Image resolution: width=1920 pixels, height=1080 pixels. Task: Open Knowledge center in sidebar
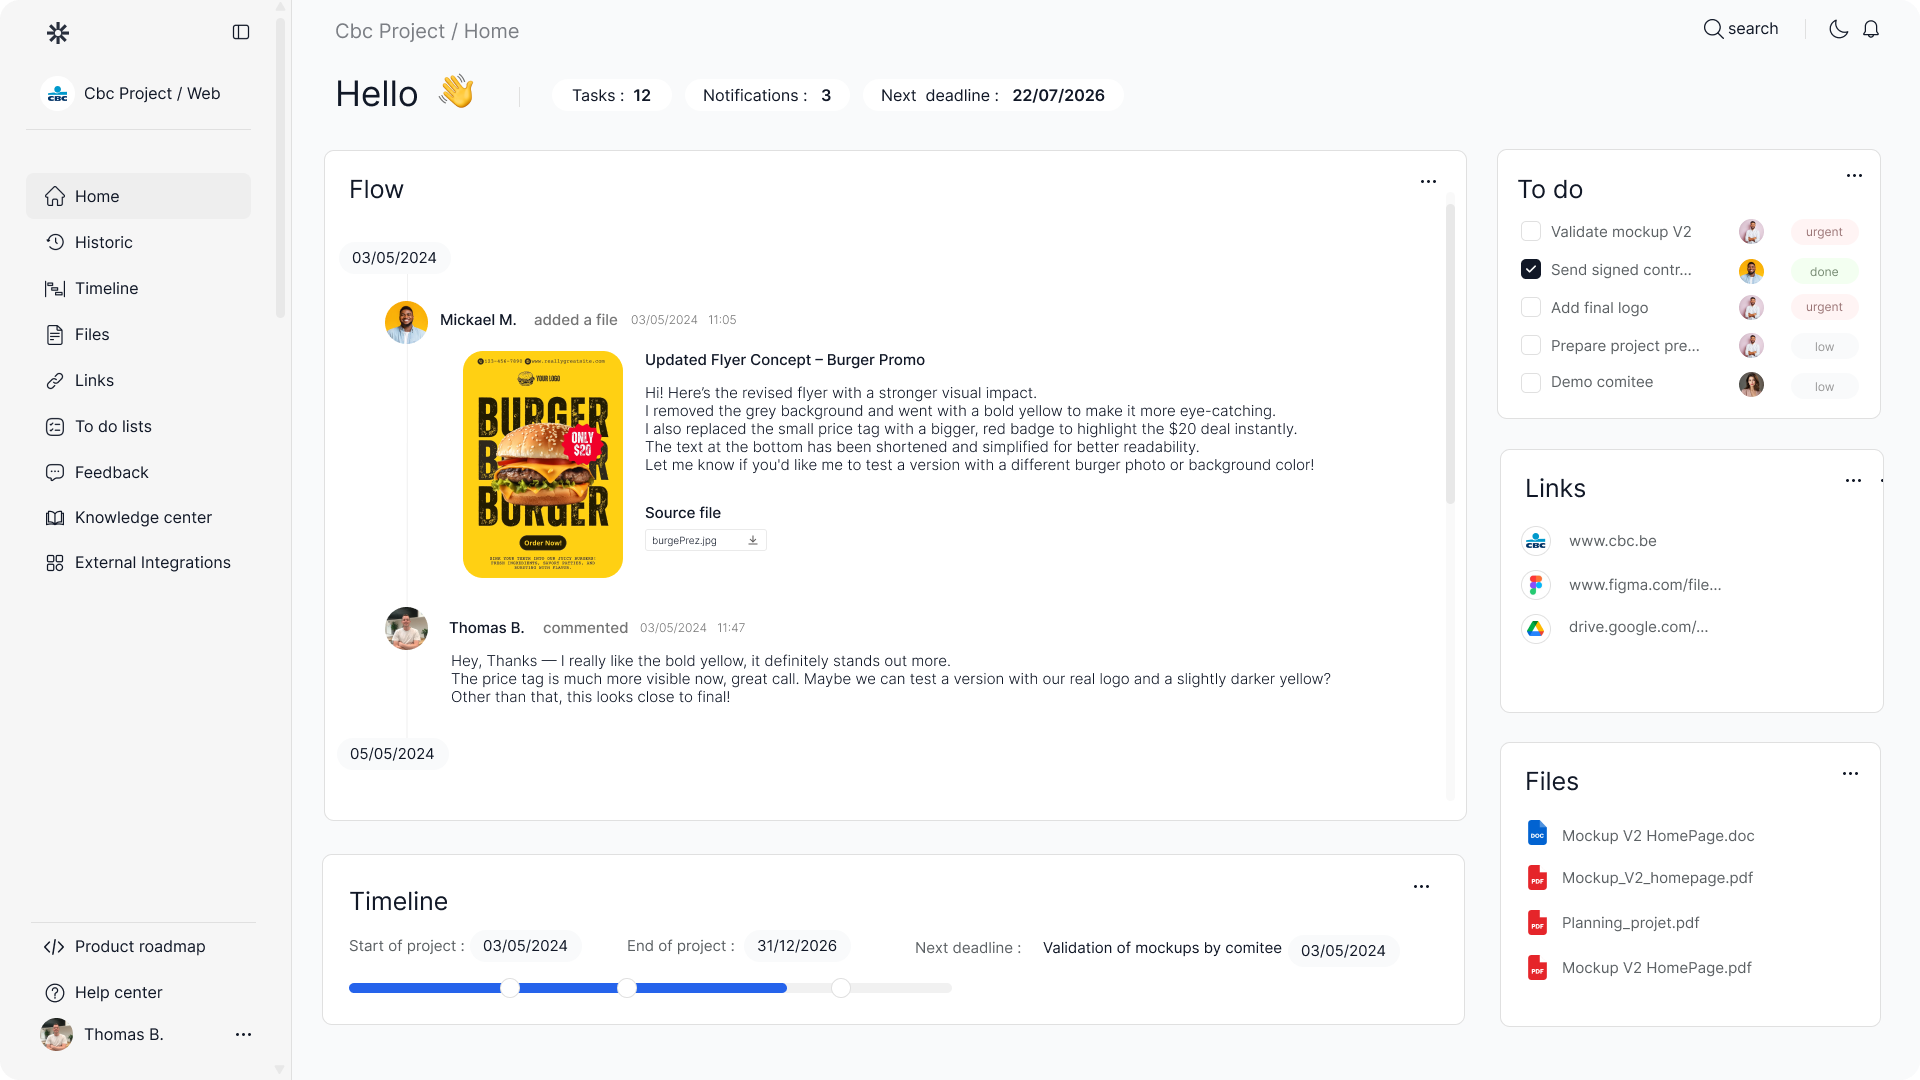(143, 517)
